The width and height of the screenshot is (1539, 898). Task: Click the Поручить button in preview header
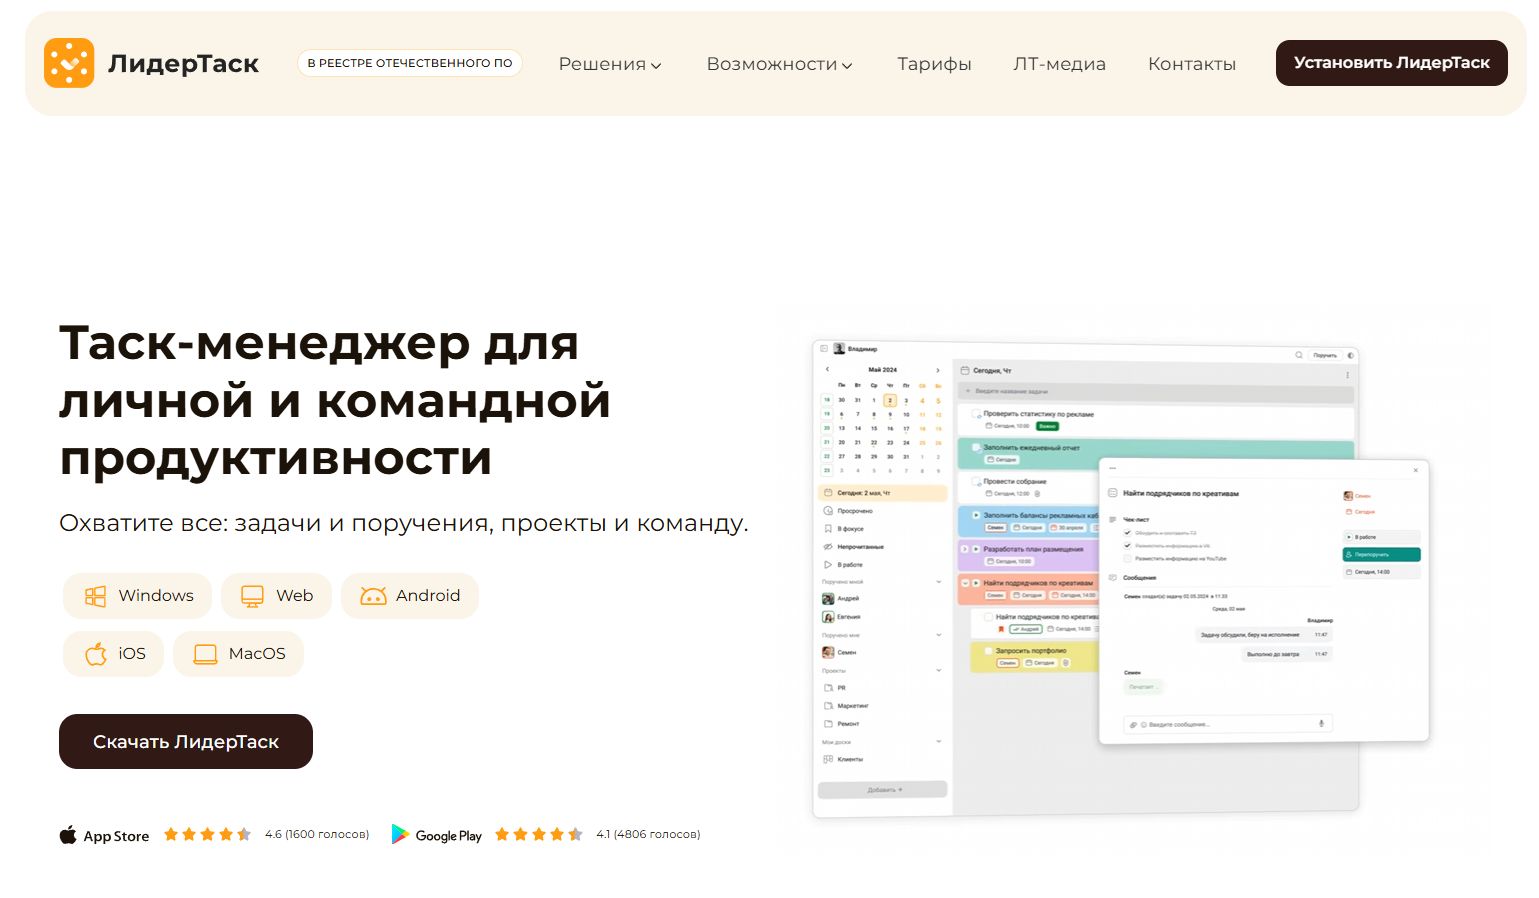pyautogui.click(x=1325, y=355)
